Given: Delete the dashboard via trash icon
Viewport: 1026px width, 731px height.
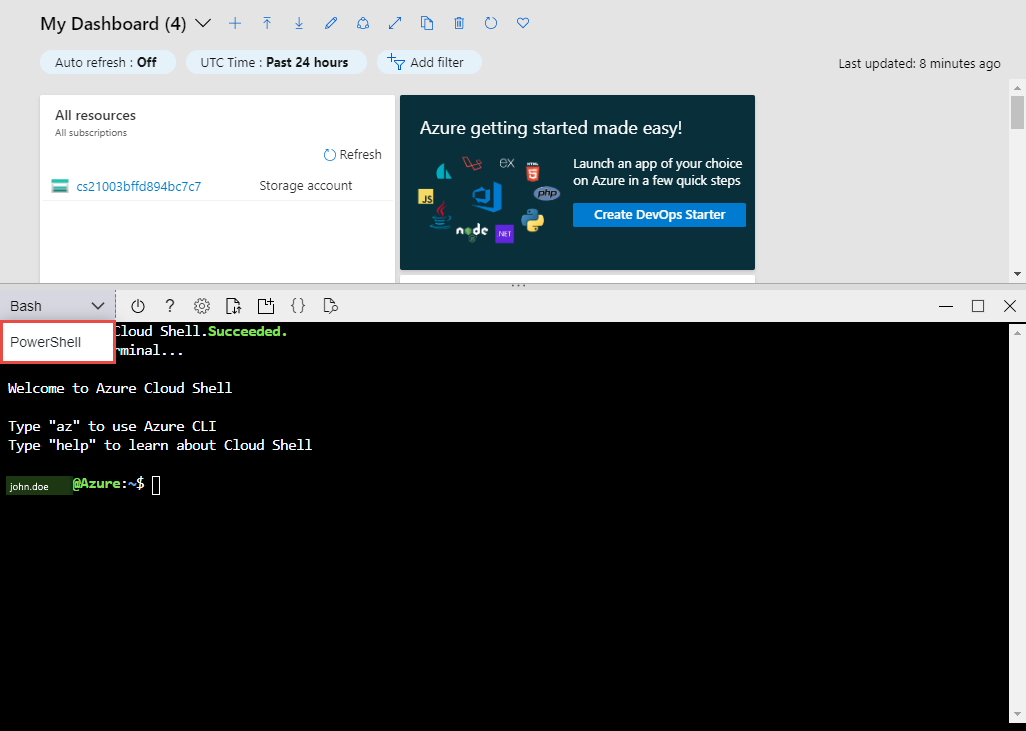Looking at the screenshot, I should (x=459, y=23).
